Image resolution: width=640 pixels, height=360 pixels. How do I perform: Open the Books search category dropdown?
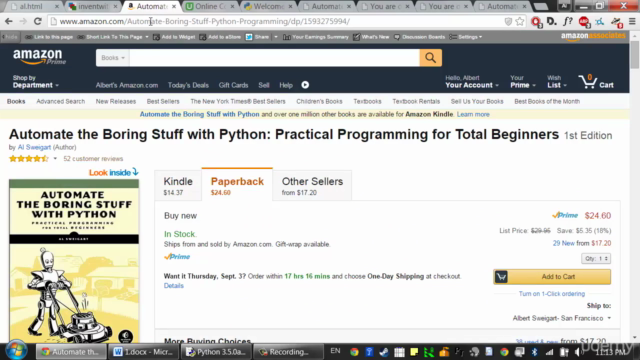113,58
